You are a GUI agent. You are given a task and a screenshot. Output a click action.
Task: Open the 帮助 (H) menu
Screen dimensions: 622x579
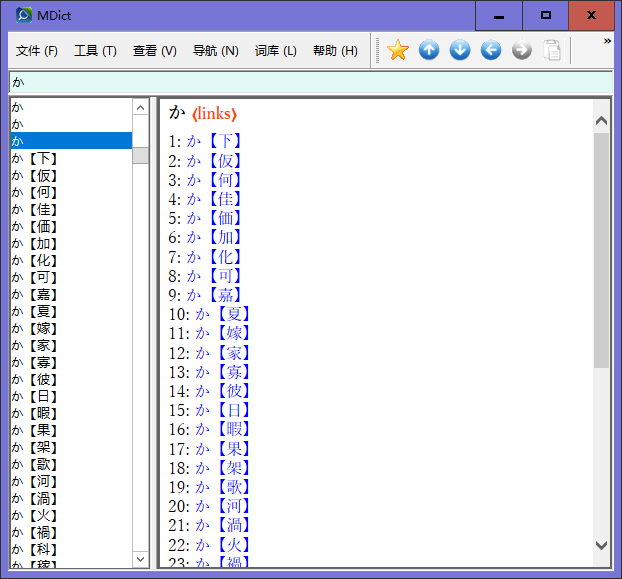tap(335, 51)
